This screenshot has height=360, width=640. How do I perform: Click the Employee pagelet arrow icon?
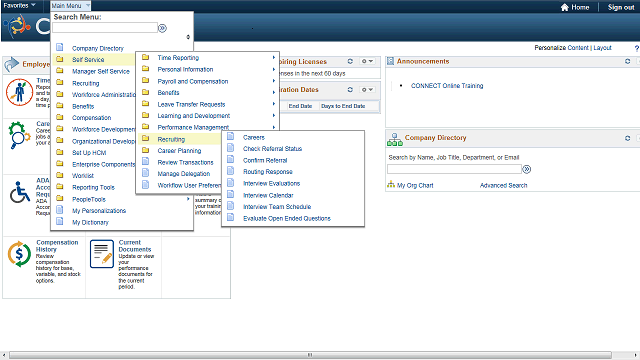[12, 64]
